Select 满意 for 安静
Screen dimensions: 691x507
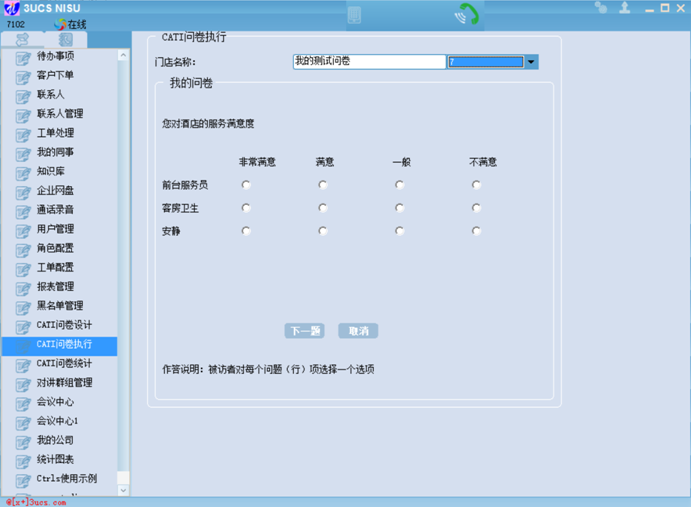point(323,231)
